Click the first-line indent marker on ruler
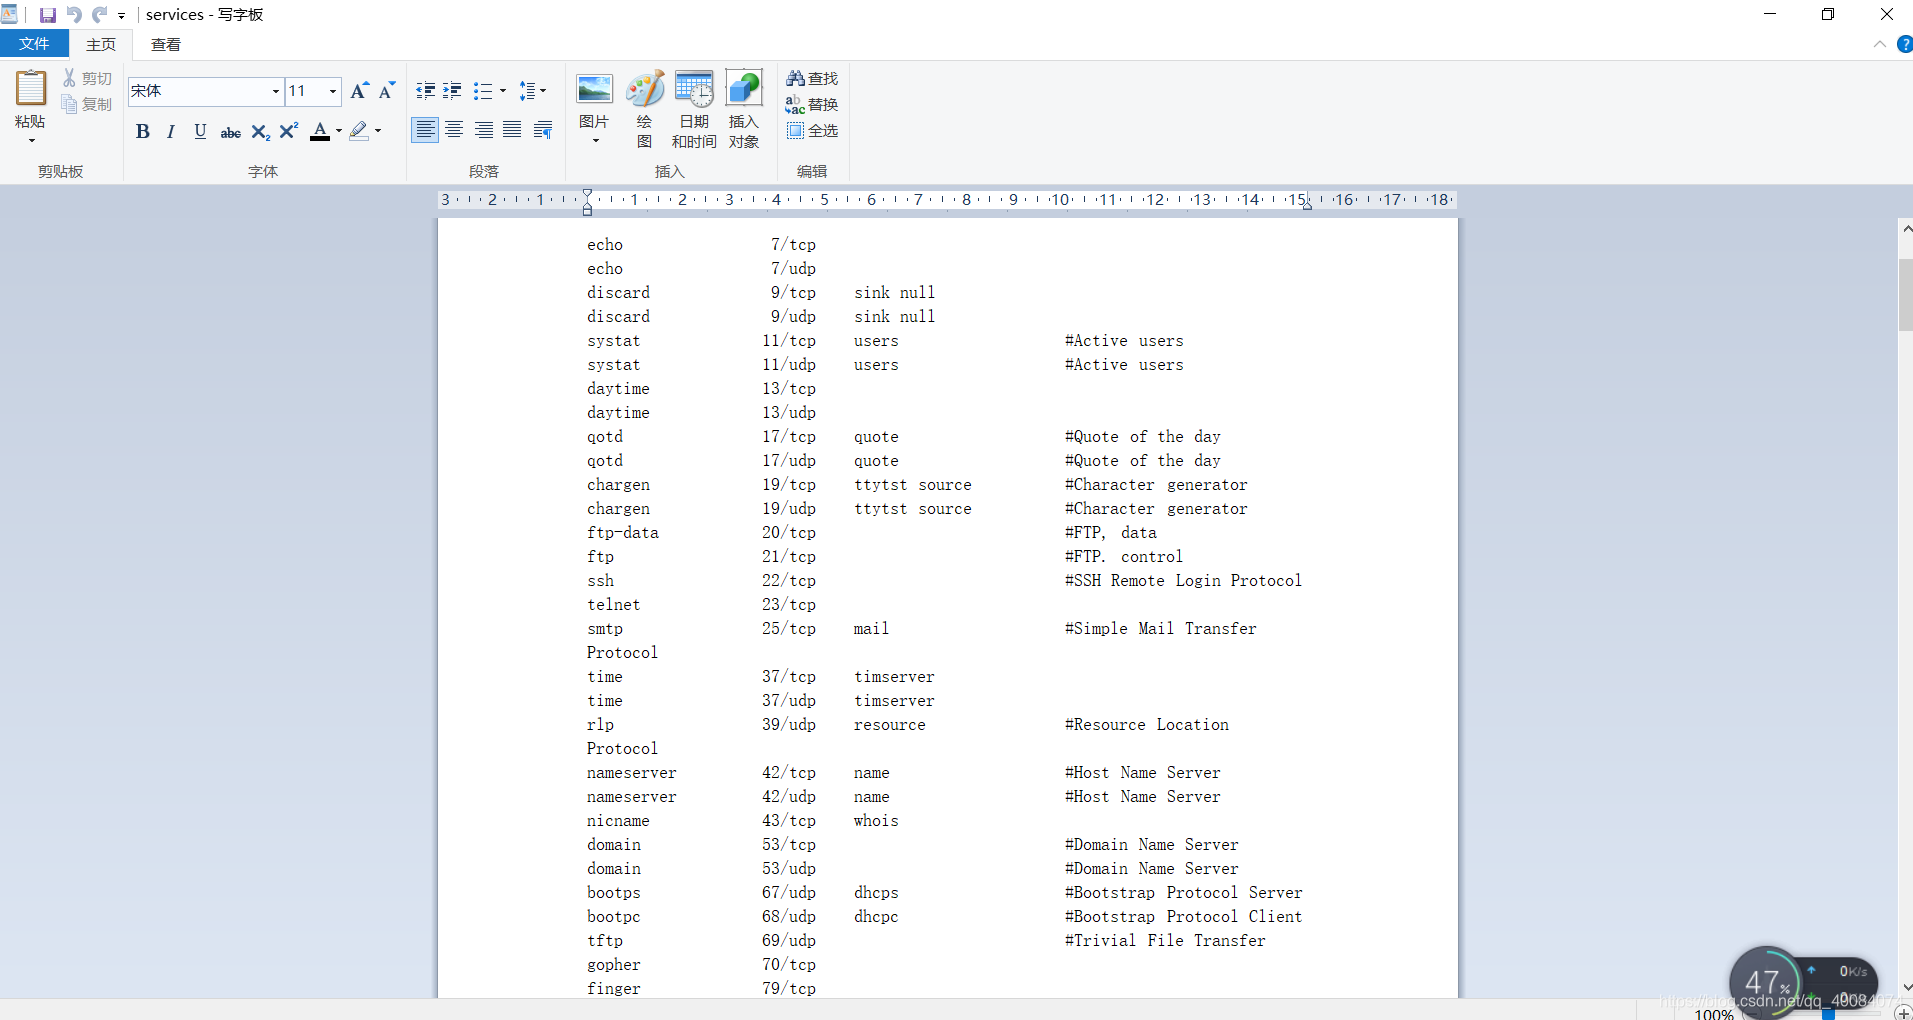The width and height of the screenshot is (1913, 1020). [x=587, y=193]
